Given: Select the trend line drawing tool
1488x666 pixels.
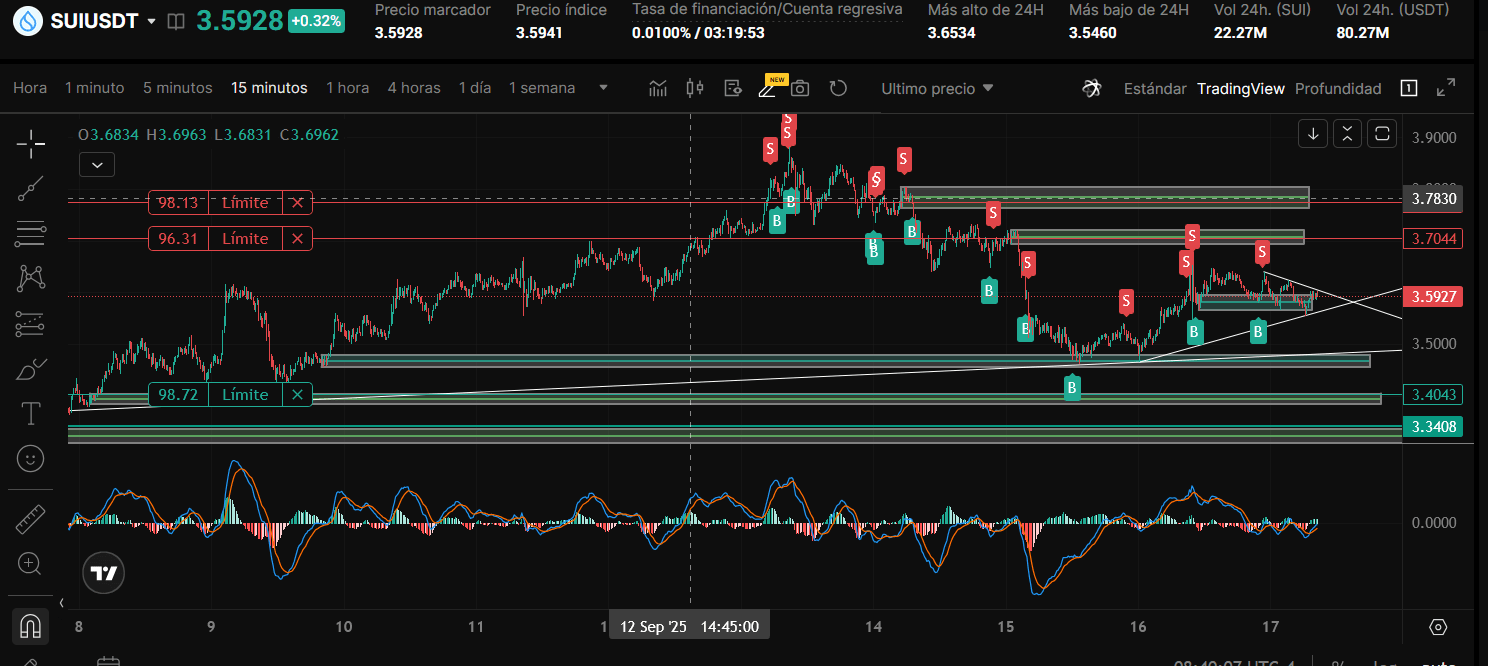Looking at the screenshot, I should 31,189.
